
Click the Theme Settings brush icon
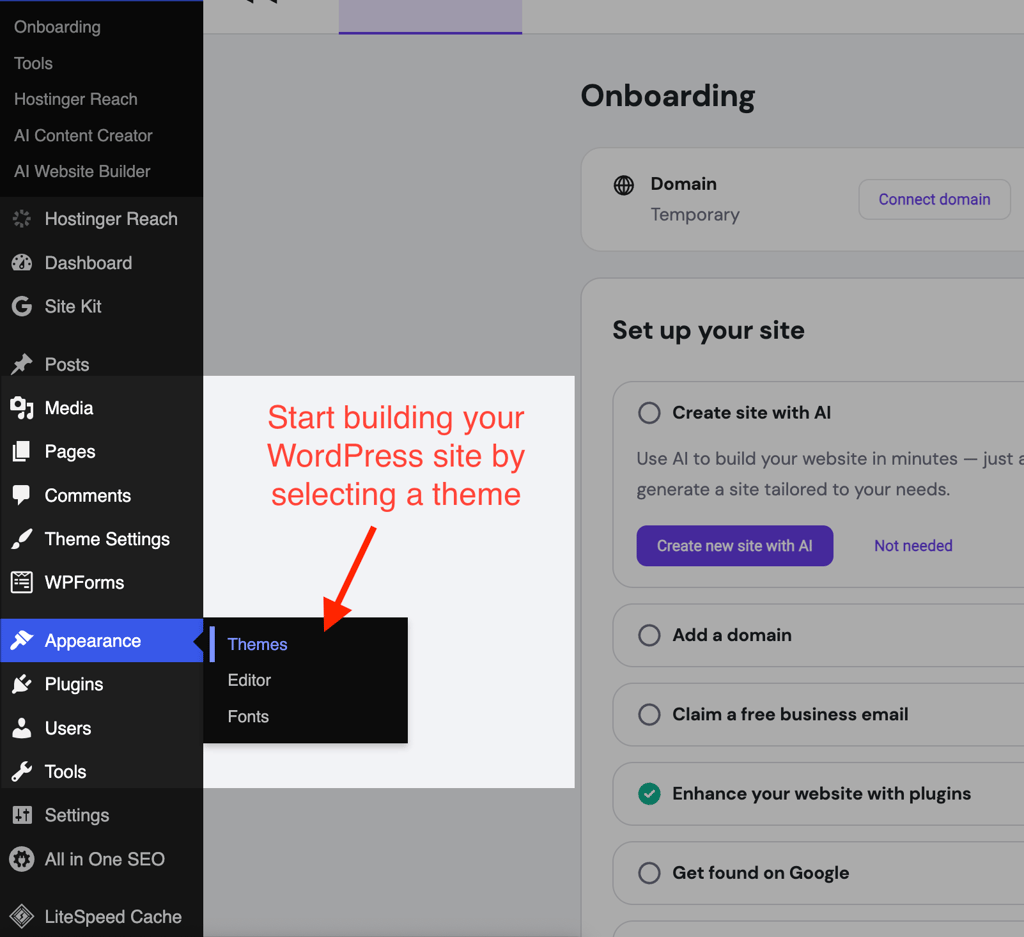click(x=22, y=539)
